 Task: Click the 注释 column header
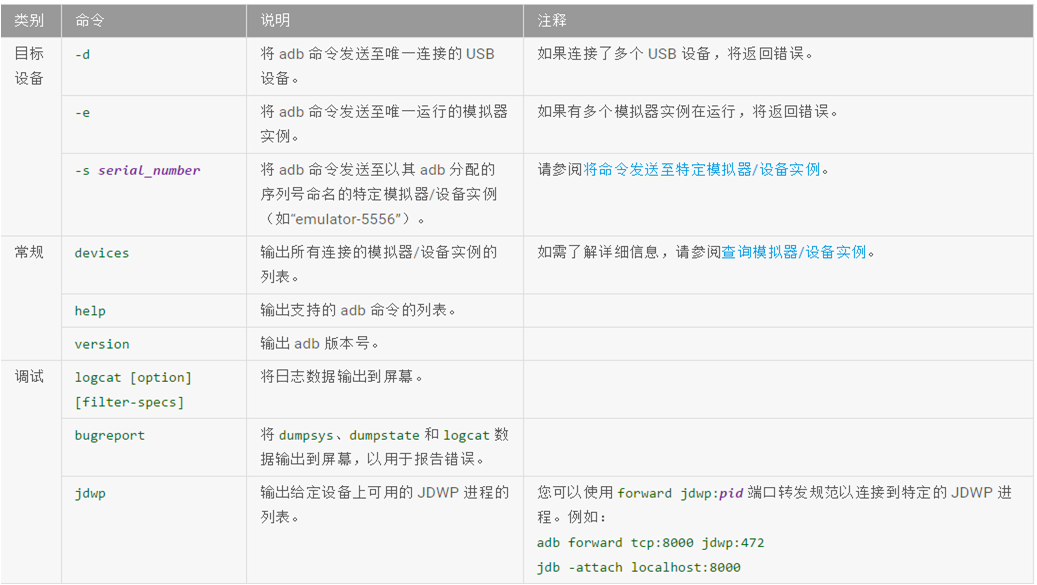548,20
